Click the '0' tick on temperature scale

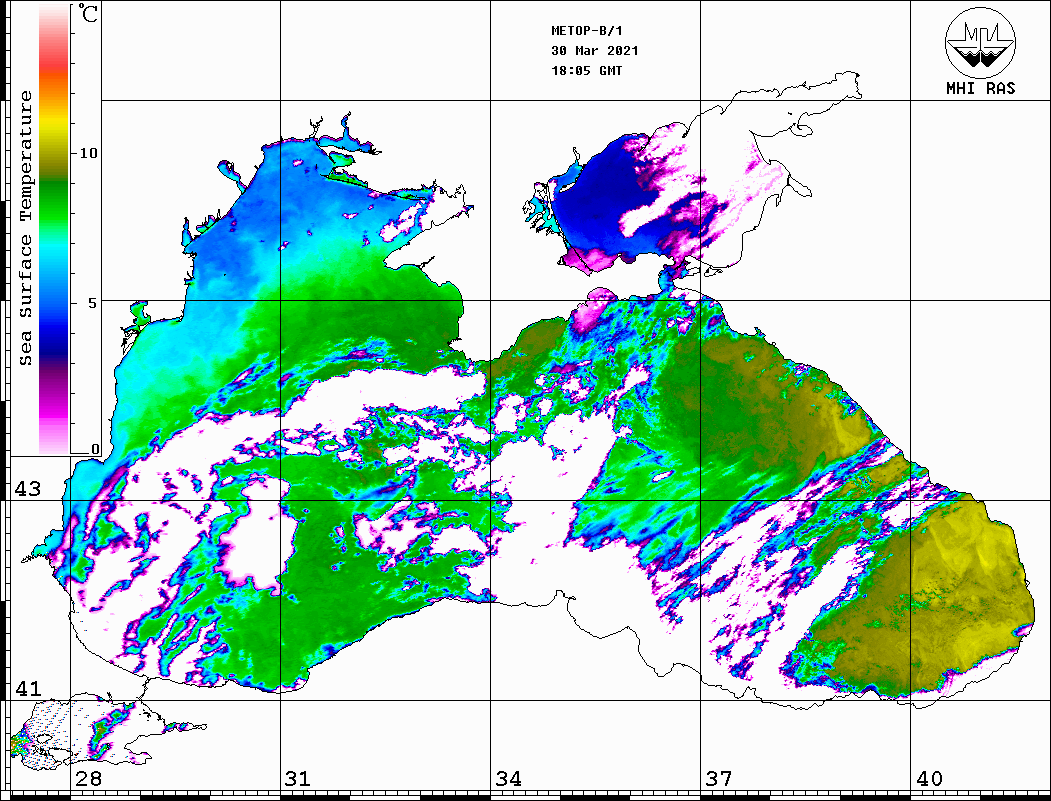point(95,449)
